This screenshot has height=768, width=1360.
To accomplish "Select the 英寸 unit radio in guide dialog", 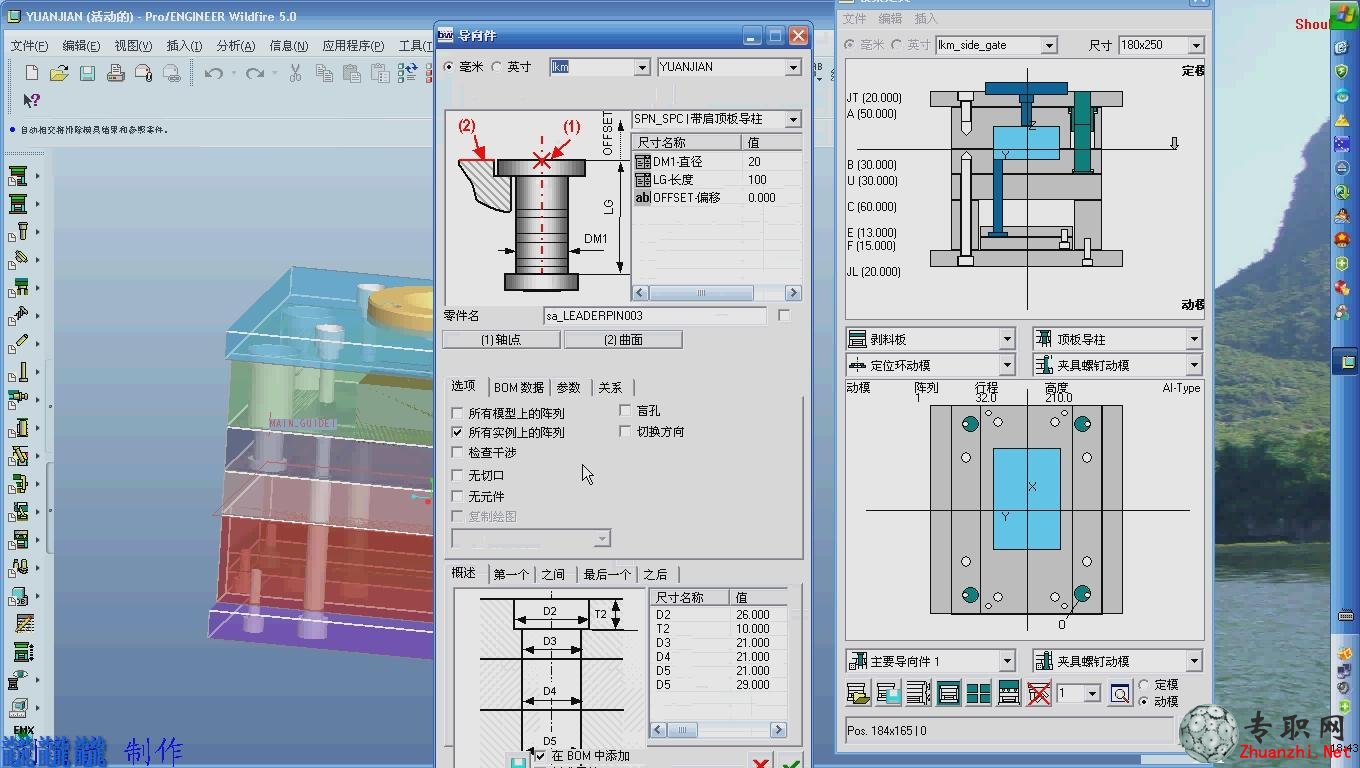I will (496, 67).
